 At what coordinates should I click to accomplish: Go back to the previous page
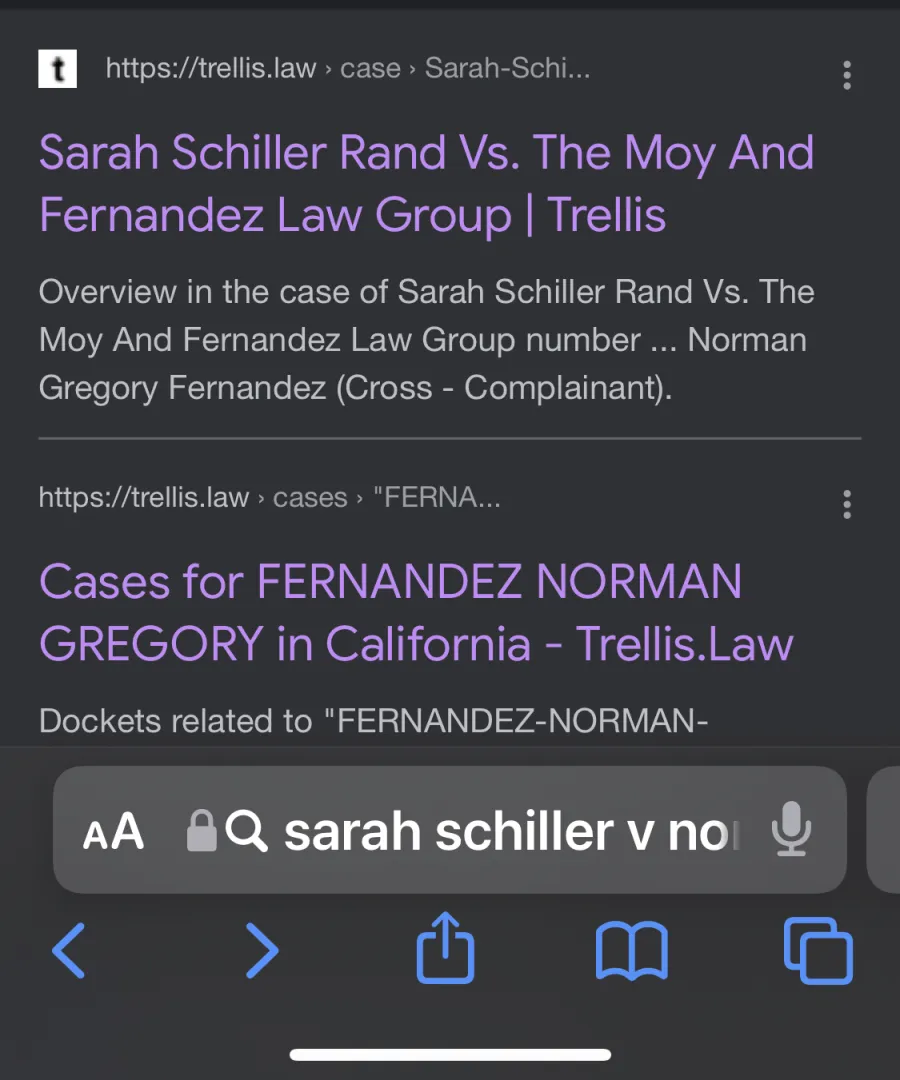pyautogui.click(x=69, y=950)
